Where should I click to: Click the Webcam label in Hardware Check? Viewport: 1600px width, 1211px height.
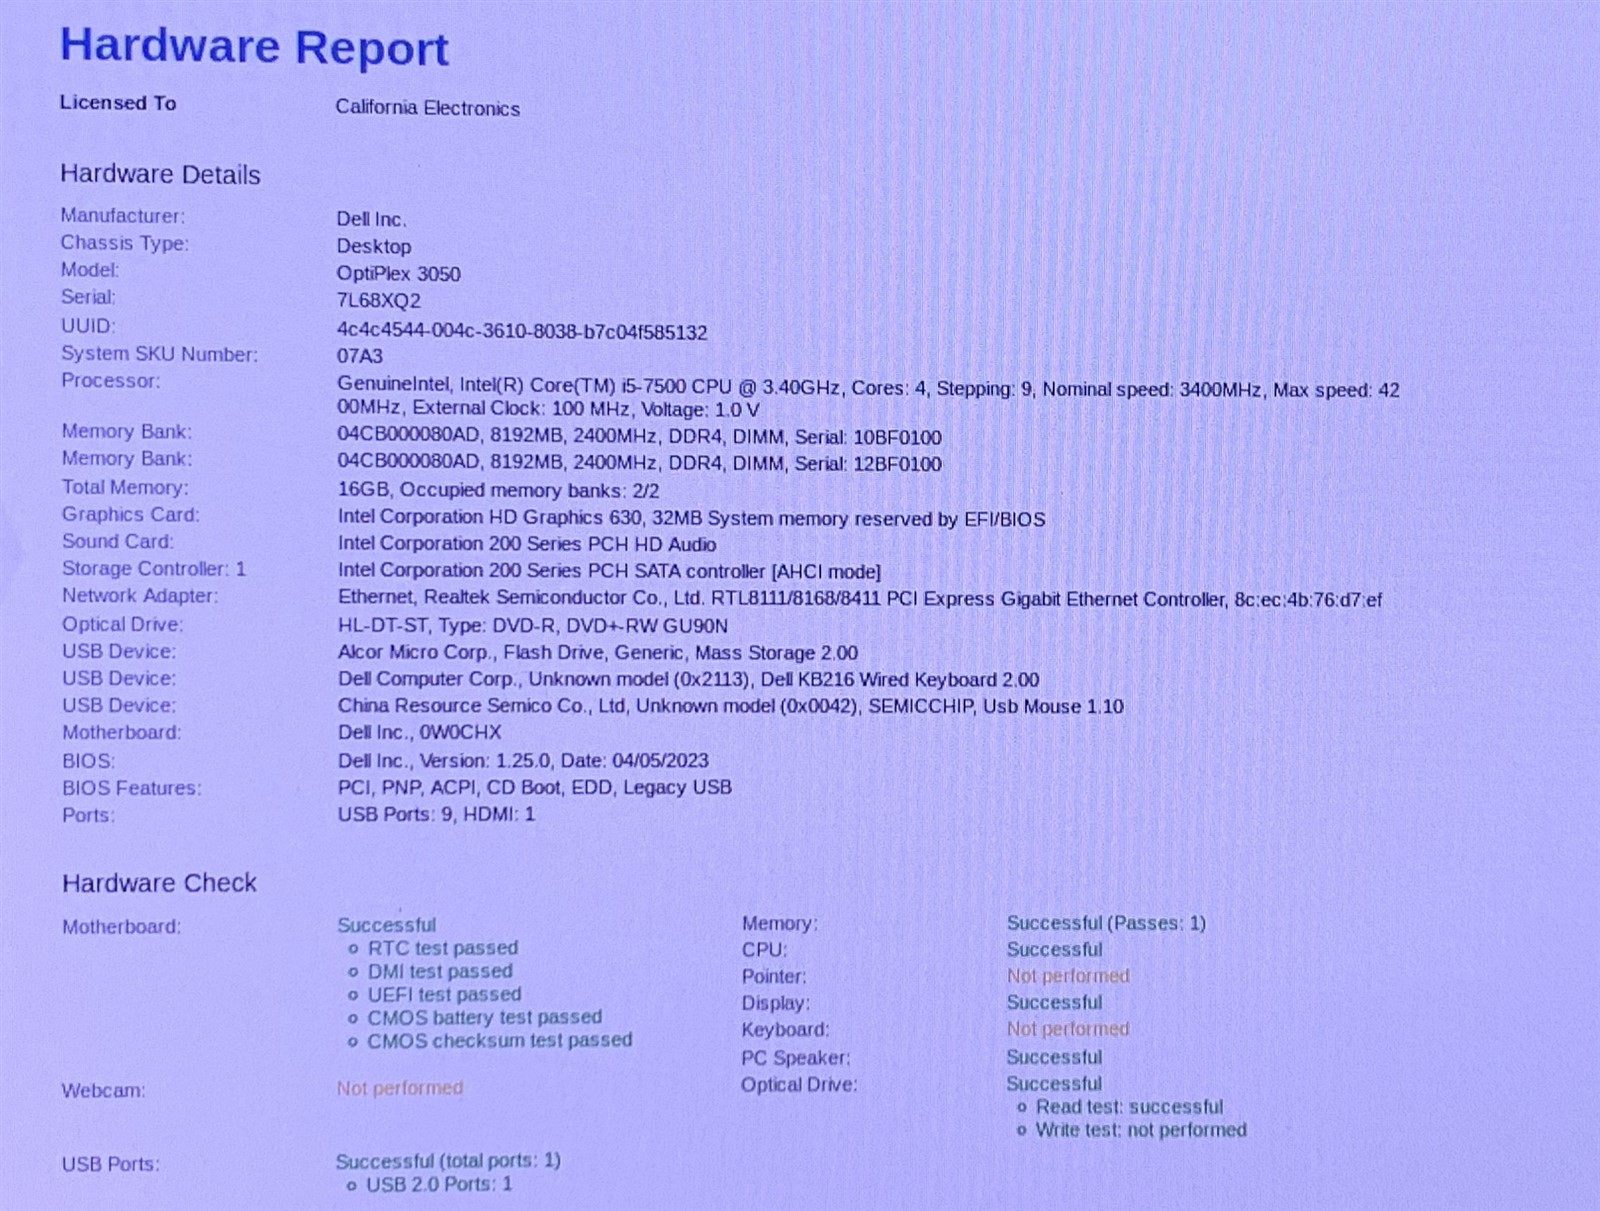pyautogui.click(x=103, y=1091)
